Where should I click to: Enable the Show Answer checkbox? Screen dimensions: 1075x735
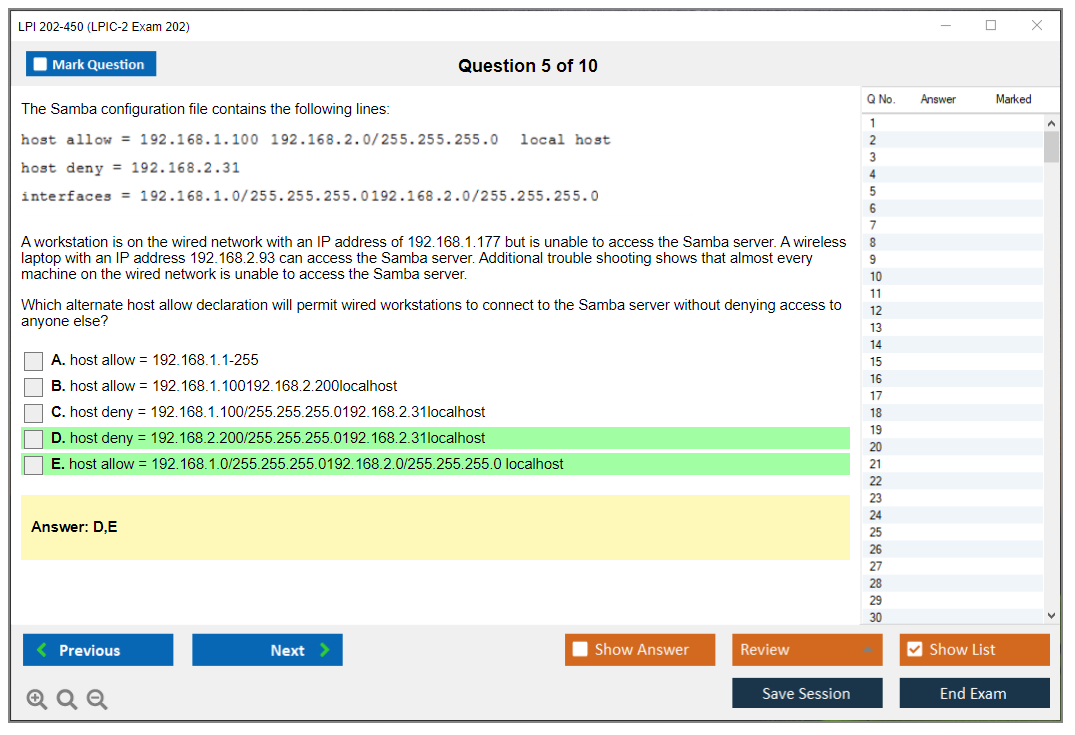(581, 650)
